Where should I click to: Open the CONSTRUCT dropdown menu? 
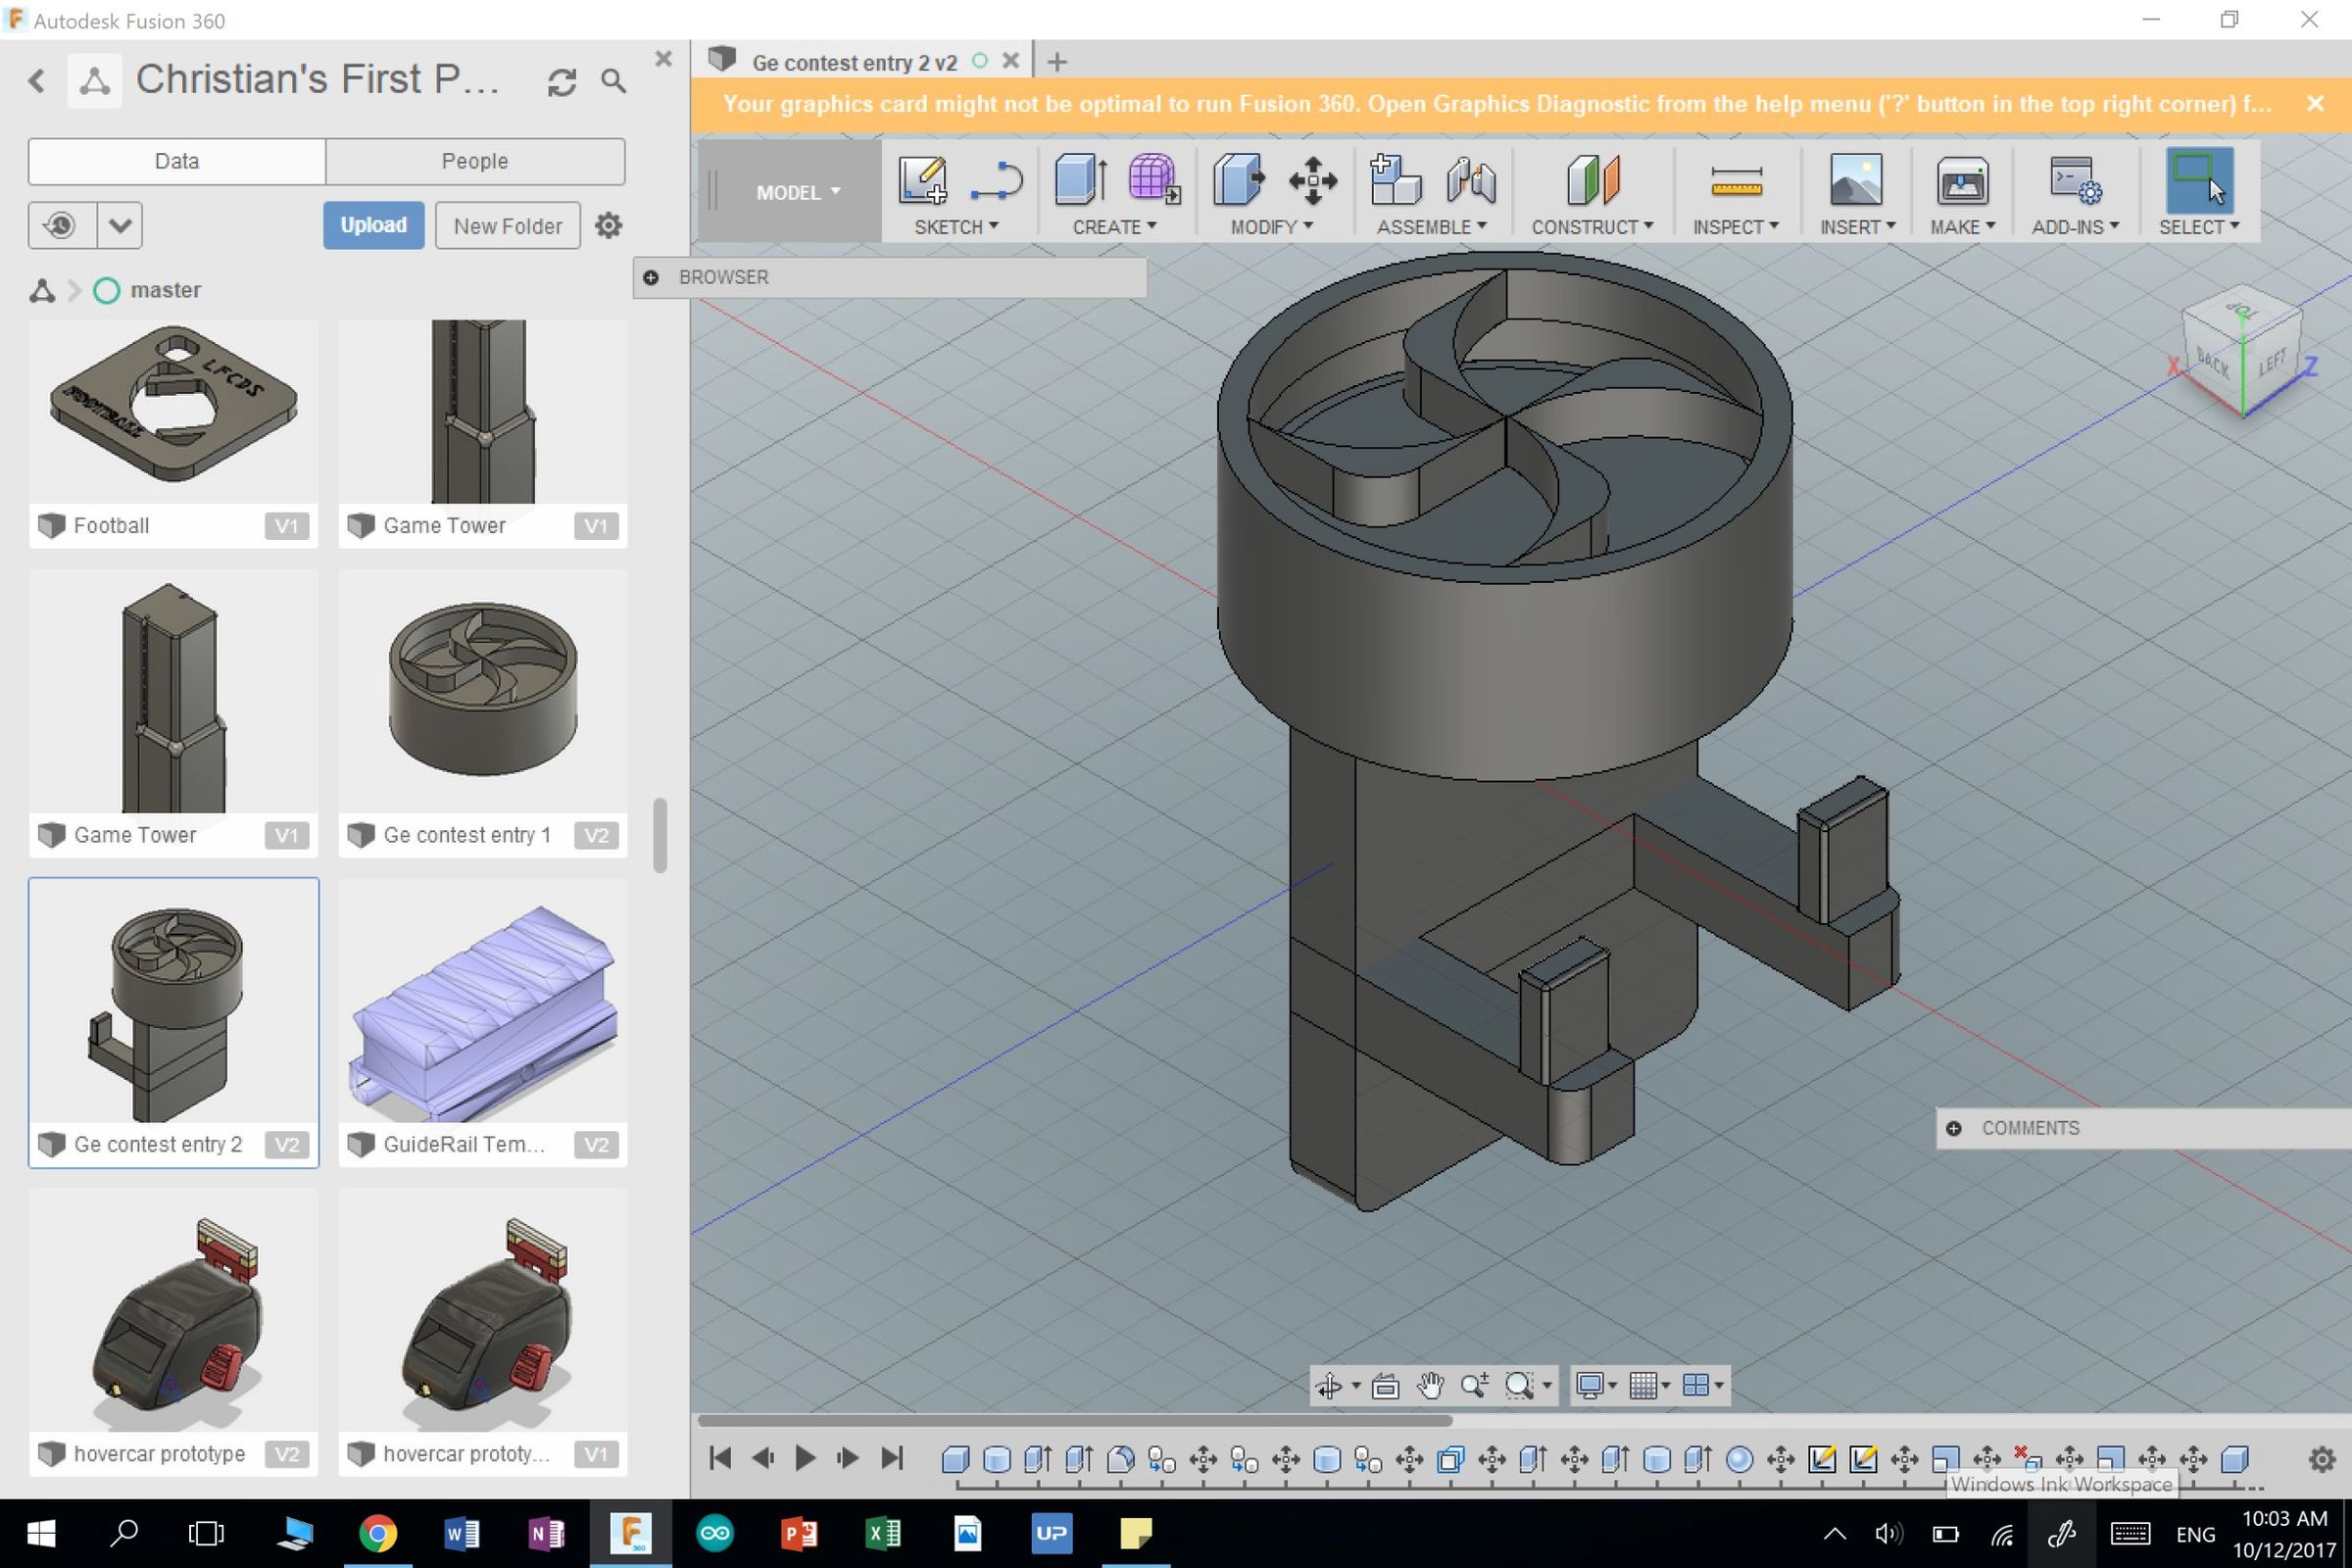coord(1592,227)
